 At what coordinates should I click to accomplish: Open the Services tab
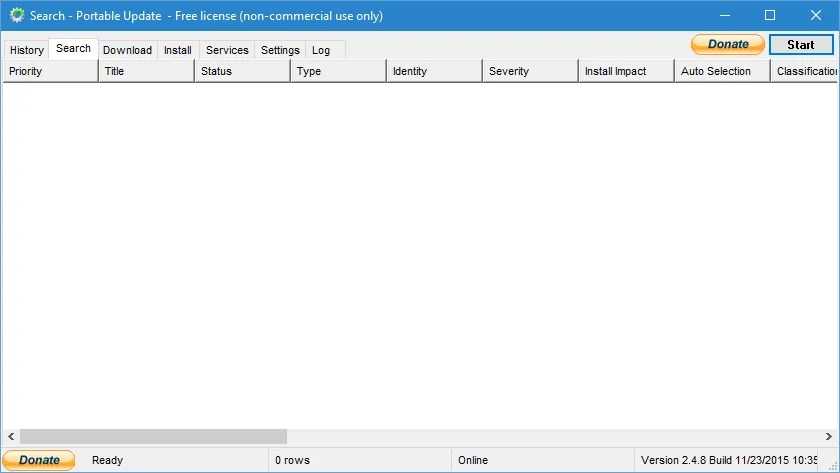coord(227,50)
